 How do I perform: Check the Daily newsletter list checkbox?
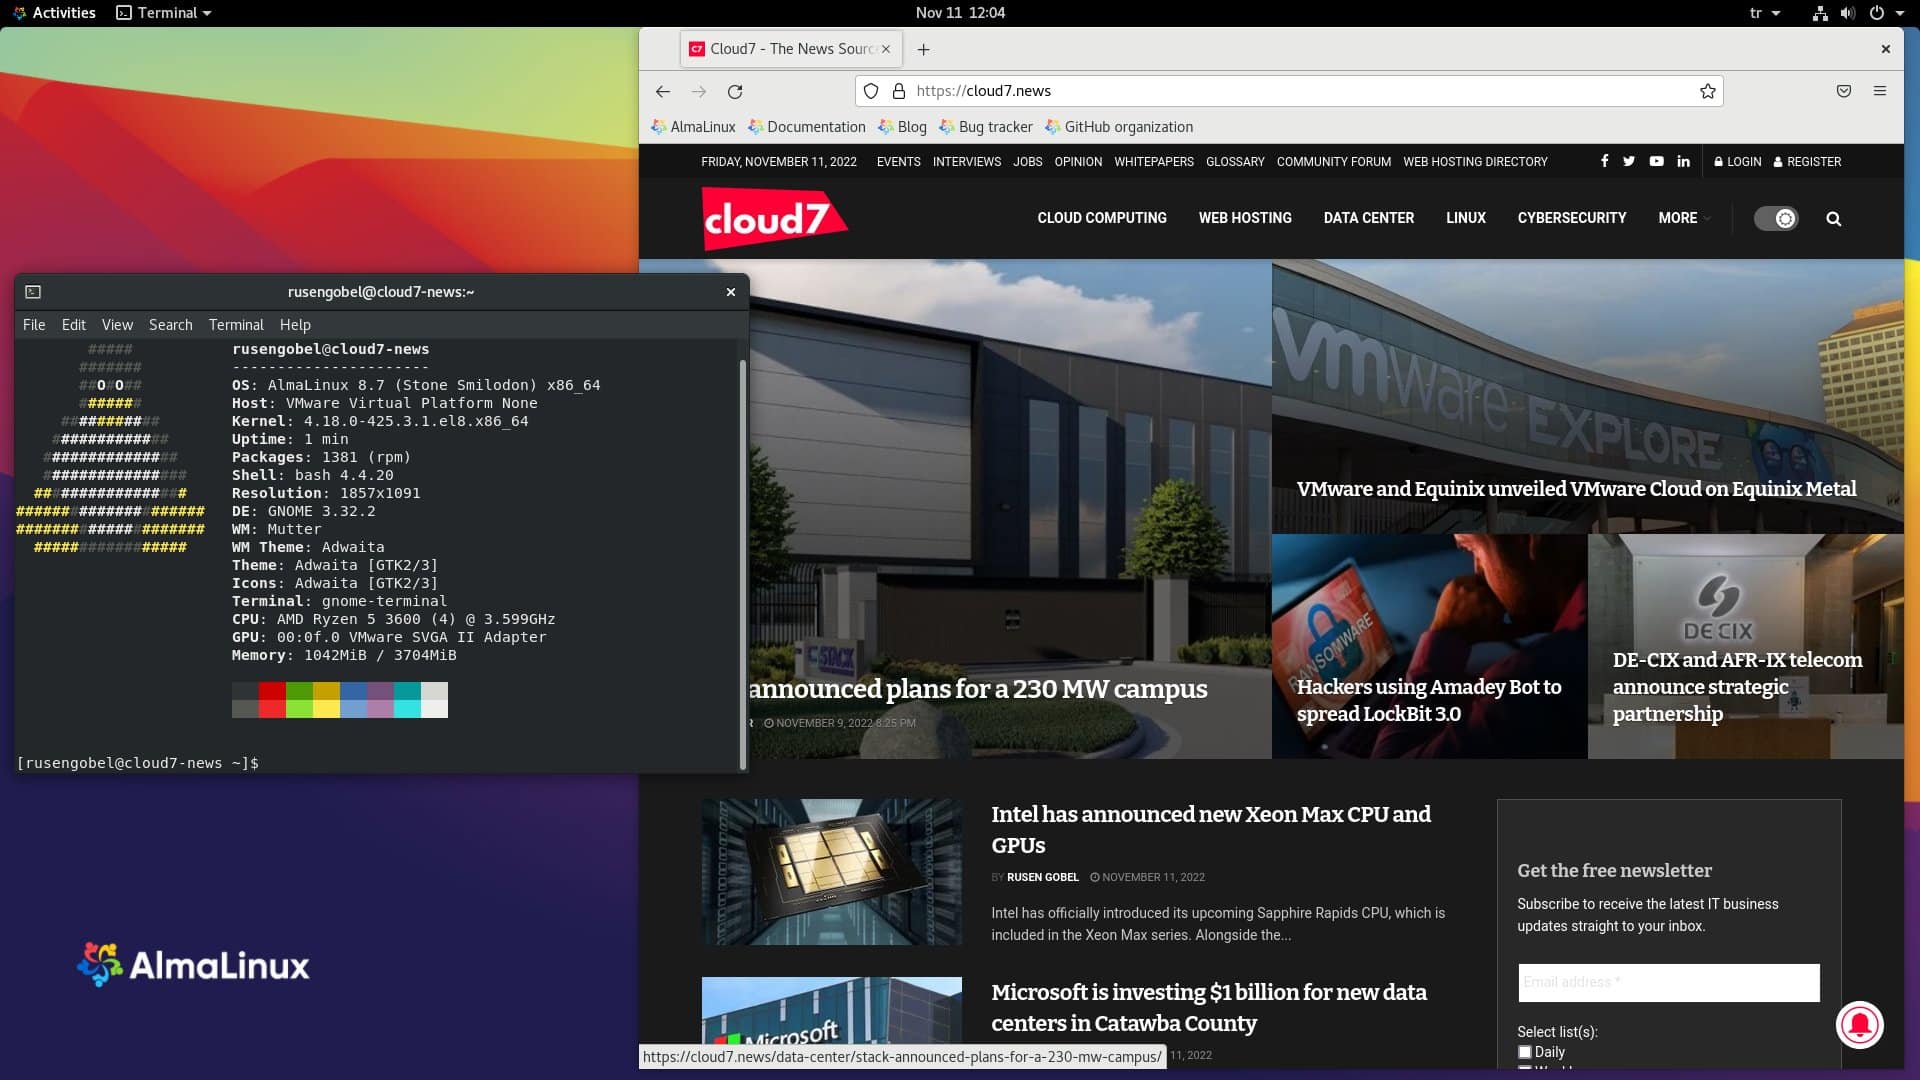[1525, 1051]
